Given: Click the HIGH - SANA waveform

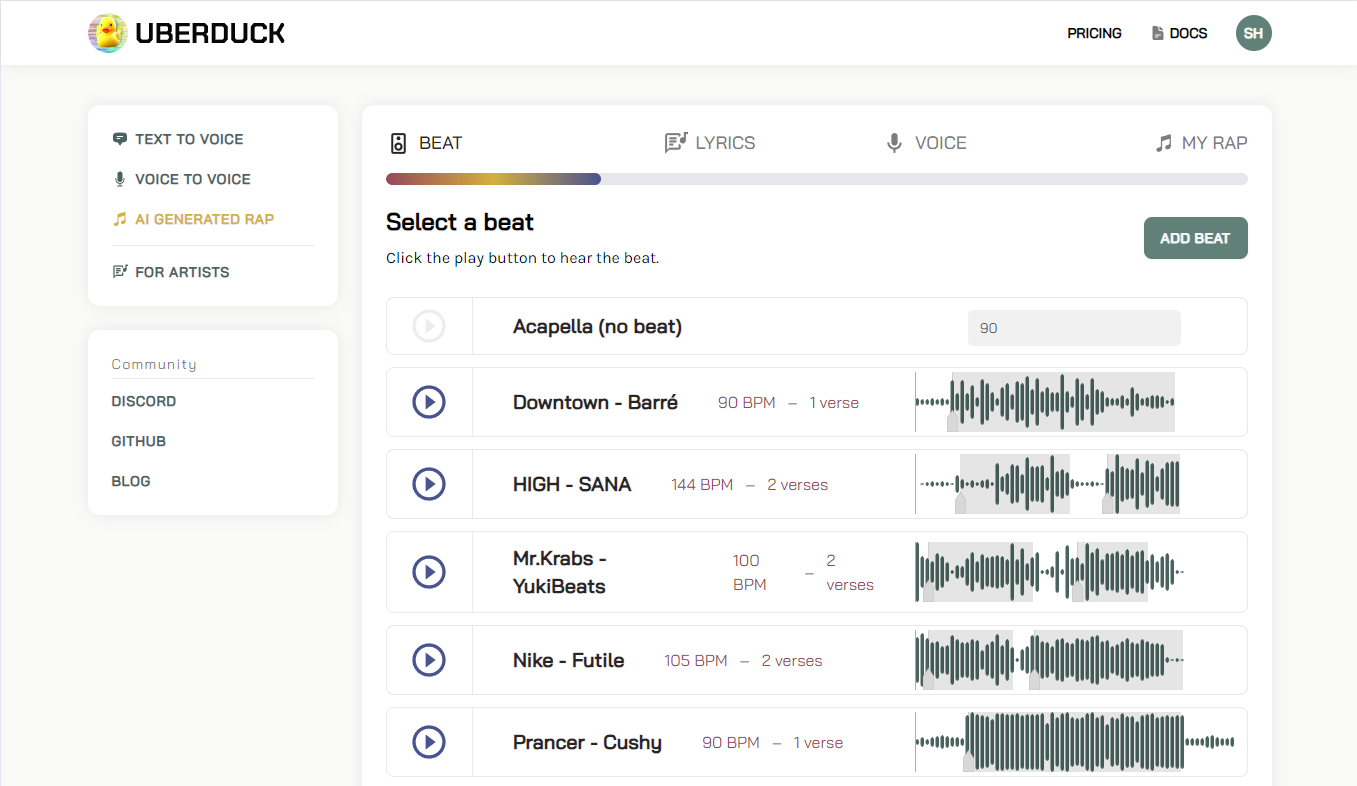Looking at the screenshot, I should [x=1048, y=484].
